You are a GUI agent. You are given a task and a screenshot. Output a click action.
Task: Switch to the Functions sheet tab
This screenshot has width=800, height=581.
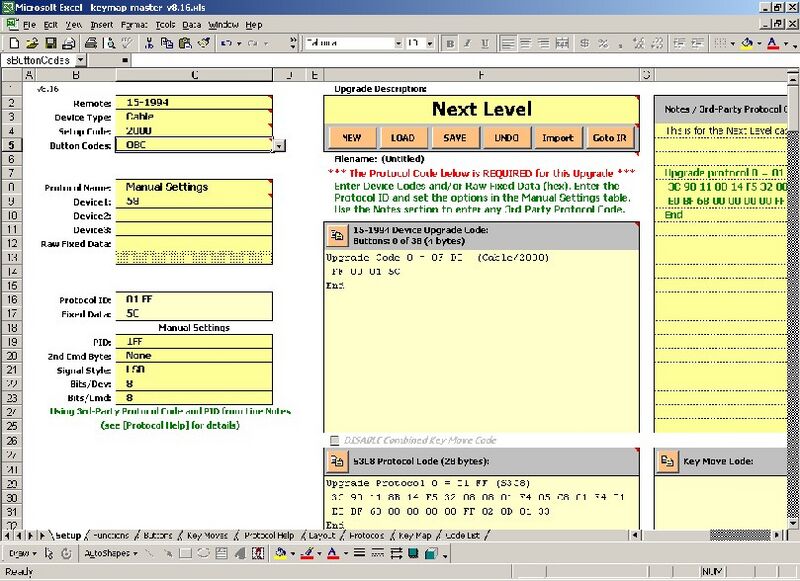[111, 535]
